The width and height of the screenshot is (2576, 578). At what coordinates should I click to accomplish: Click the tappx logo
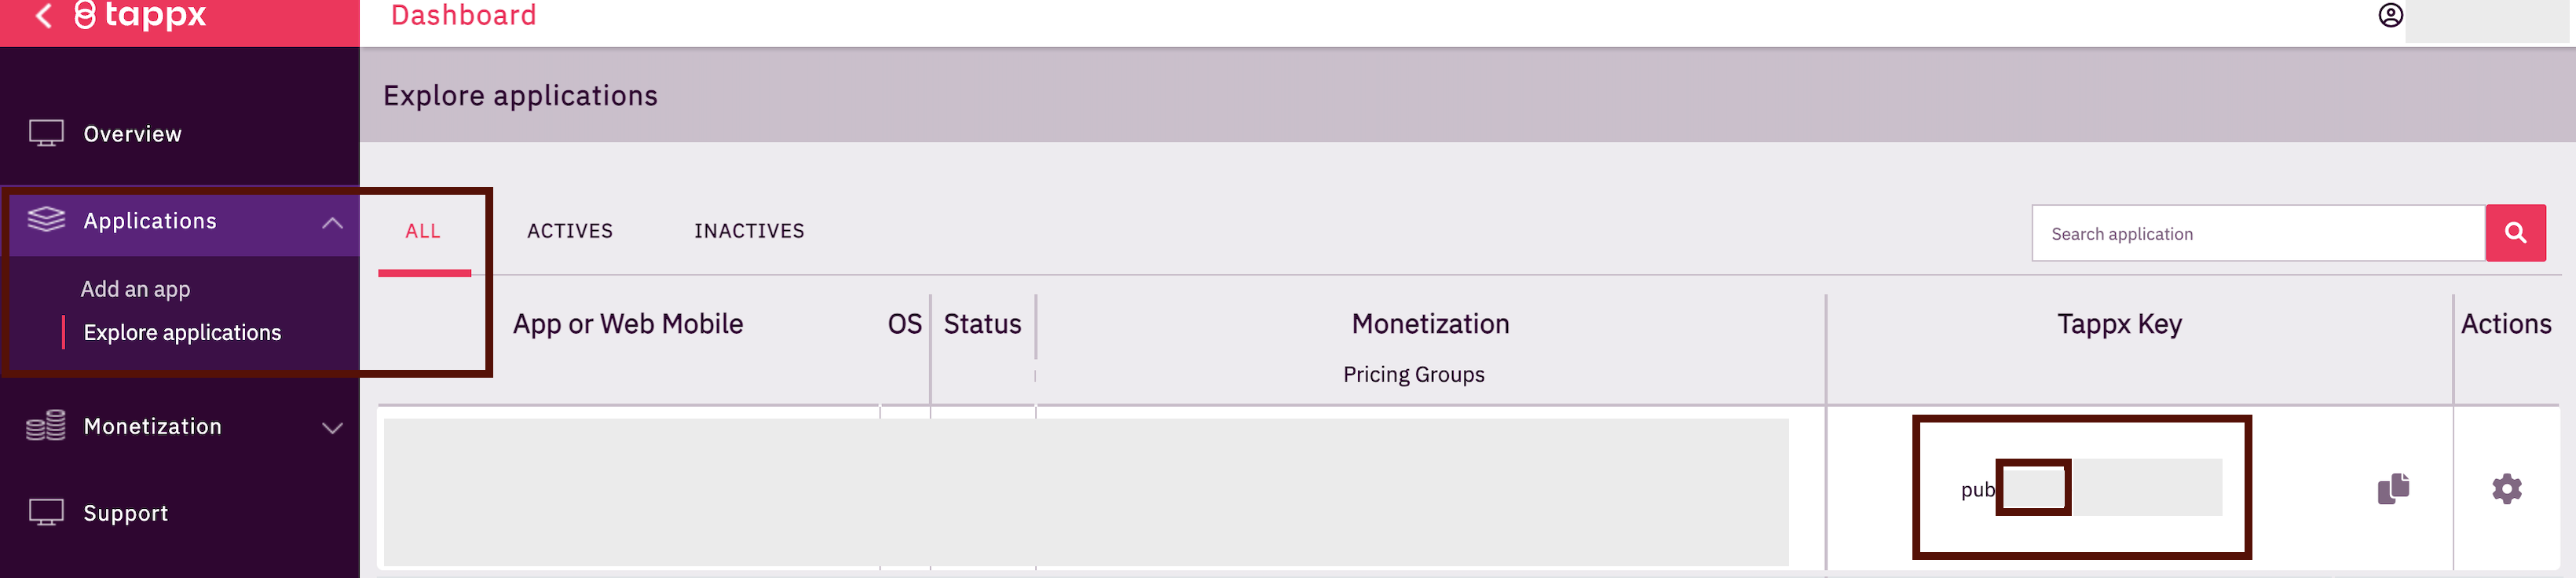[x=141, y=16]
